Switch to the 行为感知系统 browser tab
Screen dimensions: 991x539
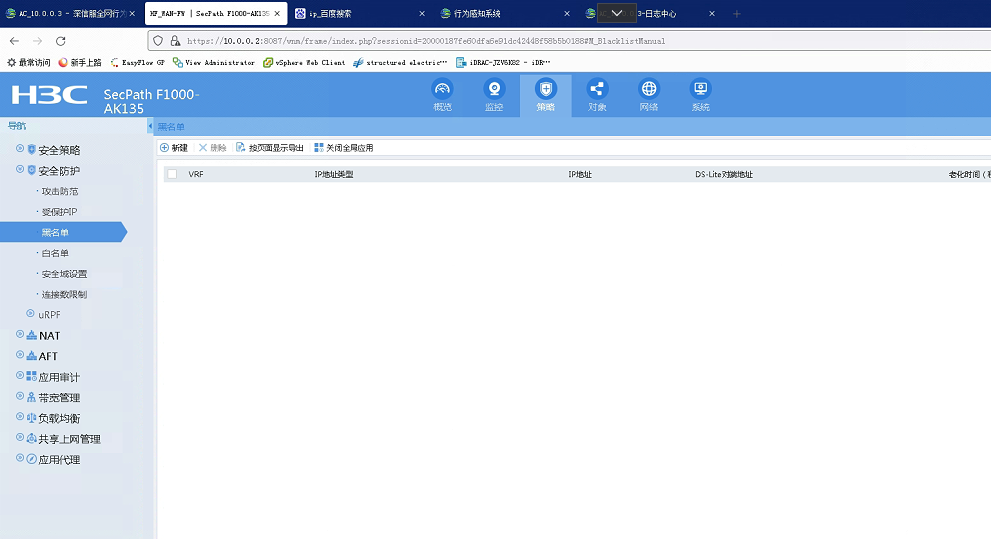(x=506, y=13)
